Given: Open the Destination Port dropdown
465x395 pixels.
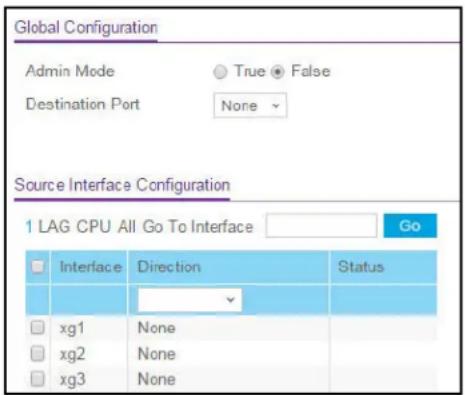Looking at the screenshot, I should click(250, 106).
